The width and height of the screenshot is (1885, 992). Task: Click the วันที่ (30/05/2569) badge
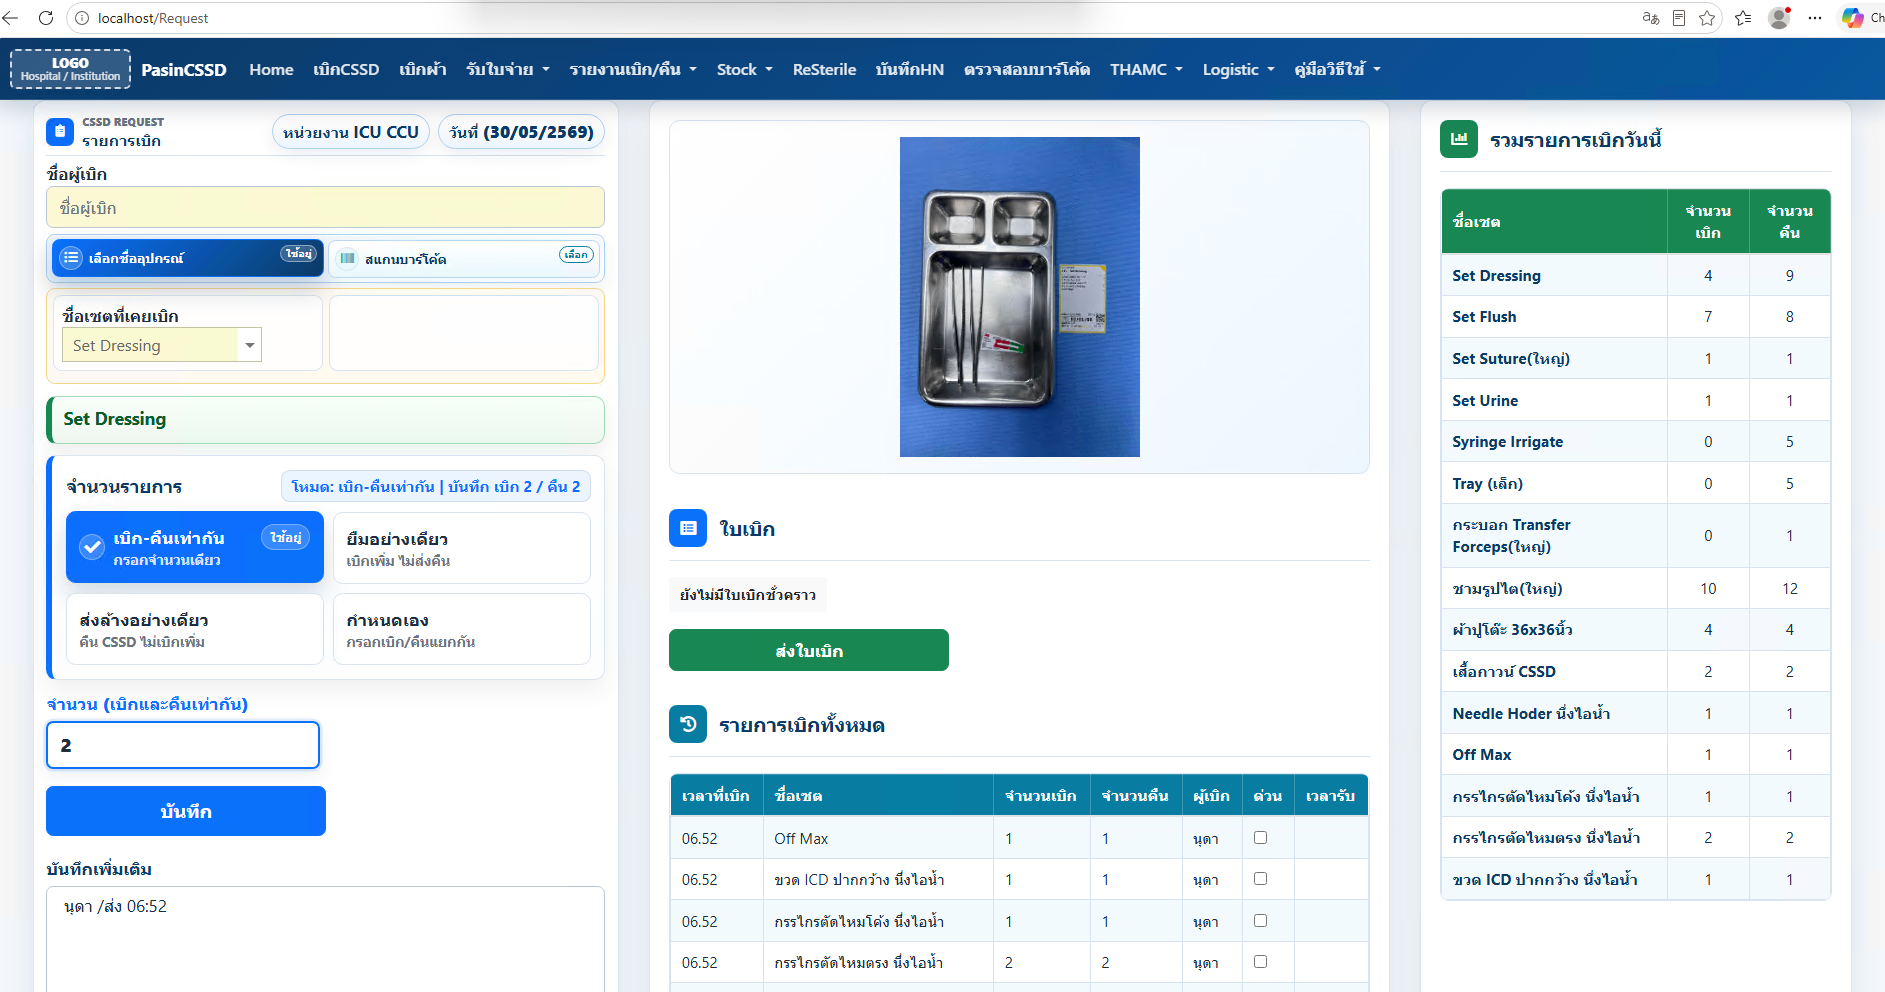[521, 132]
